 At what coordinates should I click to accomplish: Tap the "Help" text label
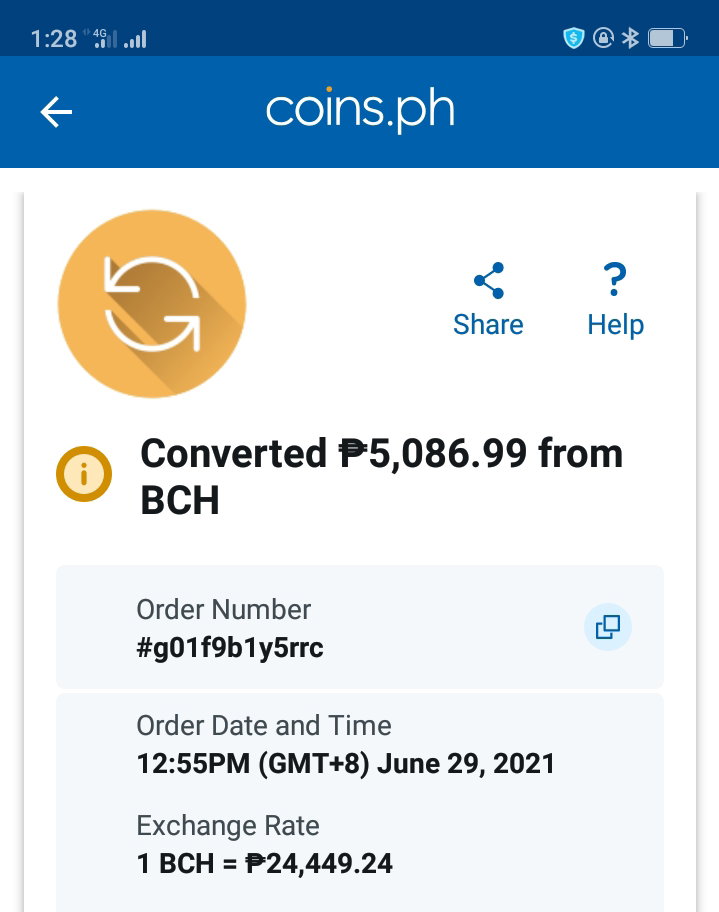click(x=615, y=325)
